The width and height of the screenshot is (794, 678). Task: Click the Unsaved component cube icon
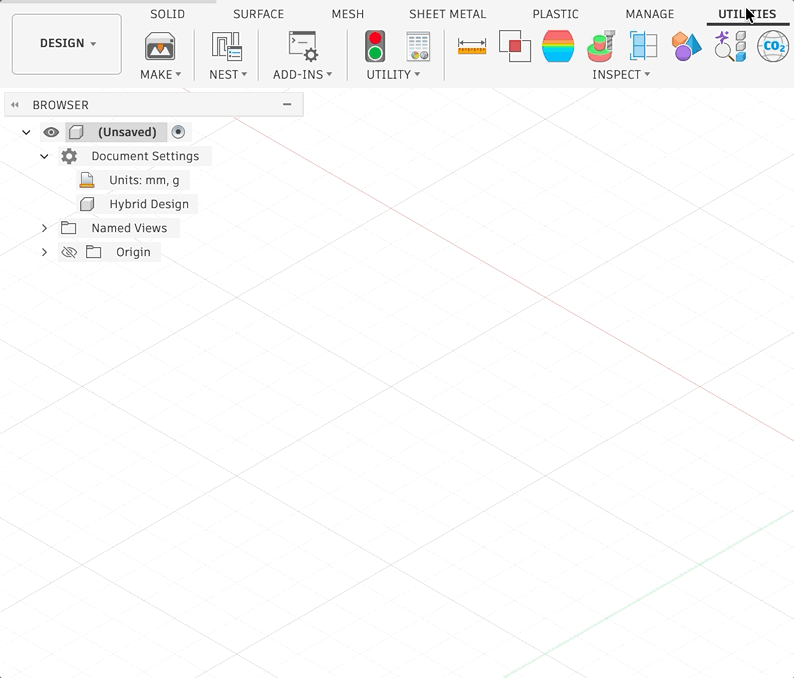76,132
